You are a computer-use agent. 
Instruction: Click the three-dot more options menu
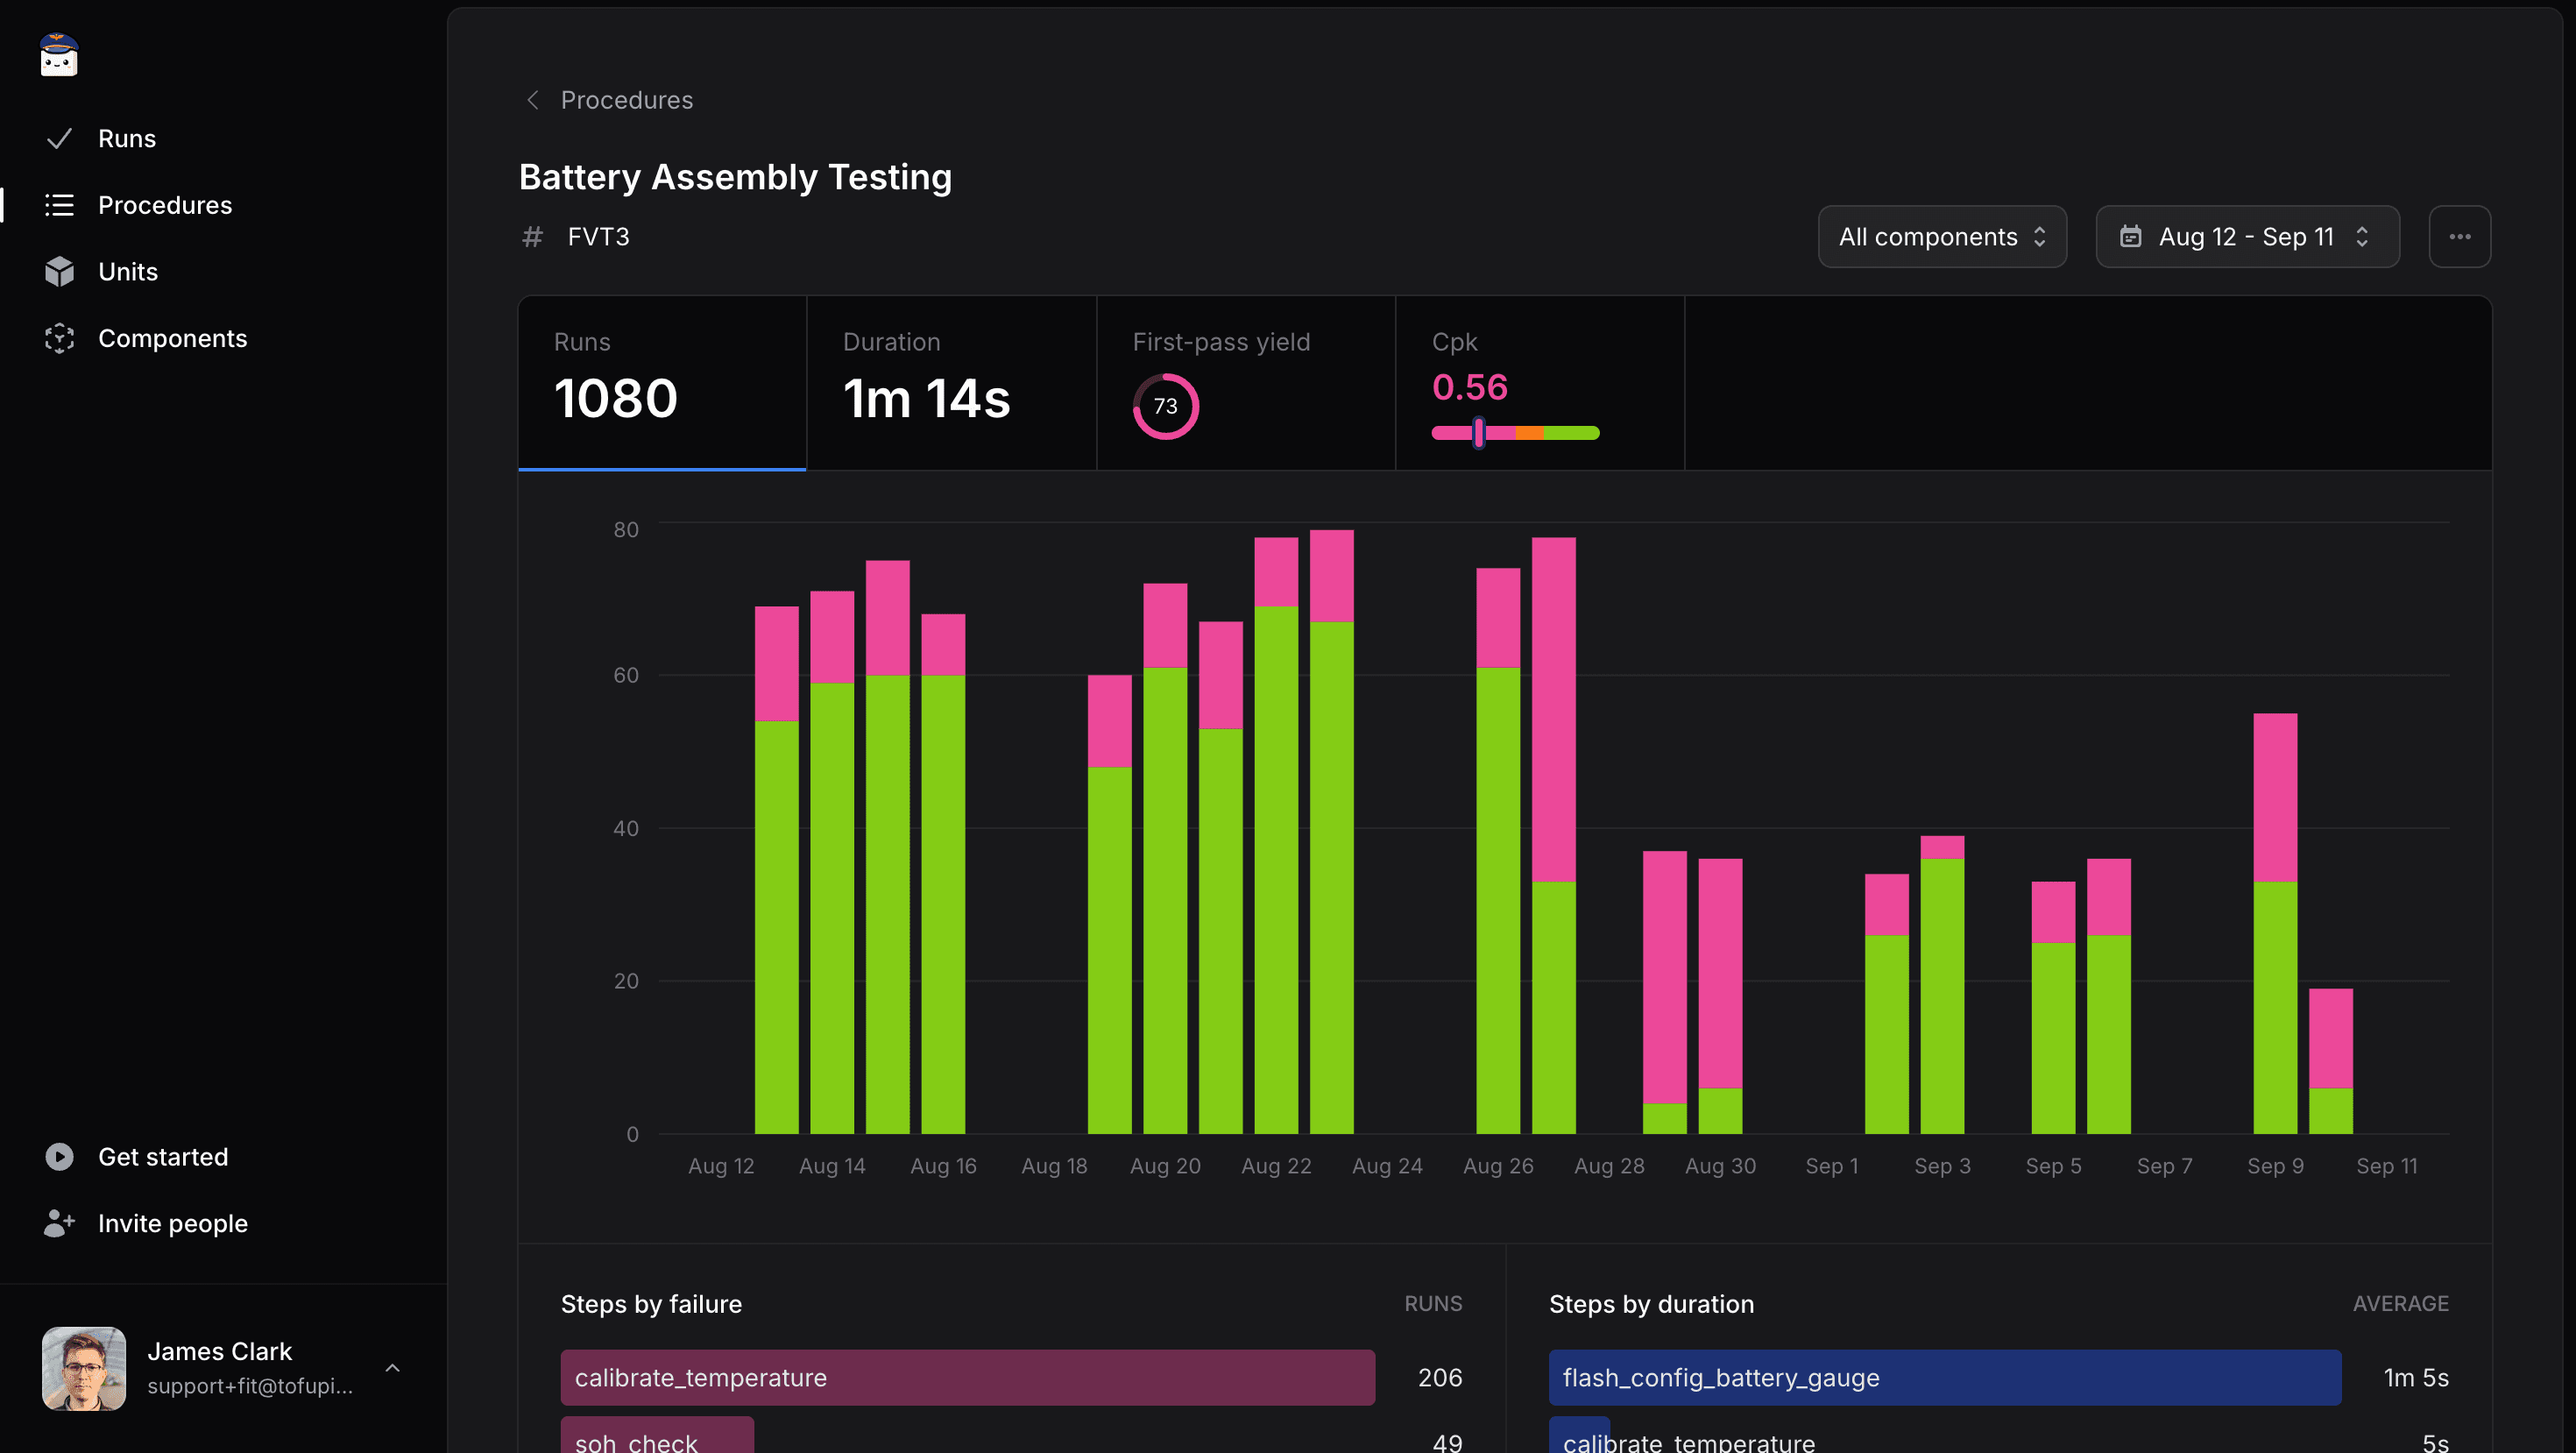pyautogui.click(x=2459, y=236)
